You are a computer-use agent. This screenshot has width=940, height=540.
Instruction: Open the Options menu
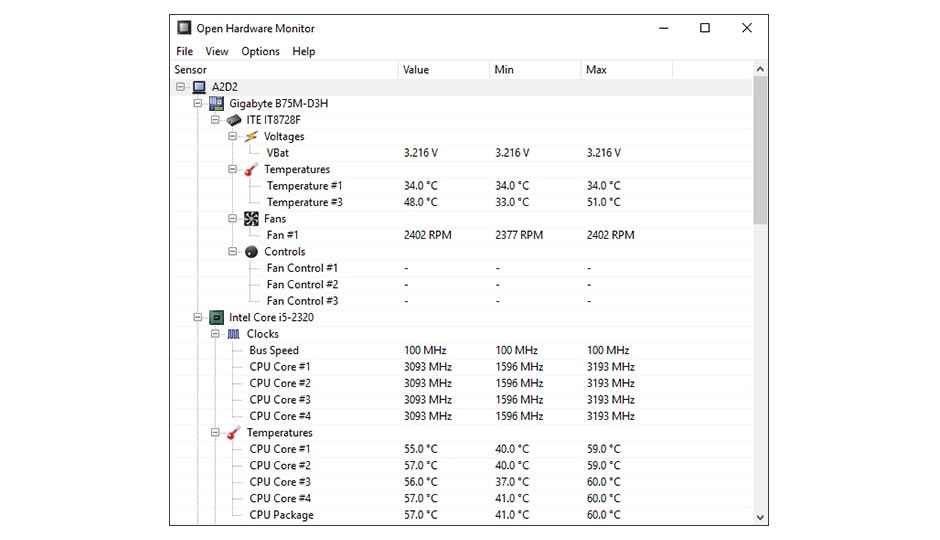pos(260,52)
